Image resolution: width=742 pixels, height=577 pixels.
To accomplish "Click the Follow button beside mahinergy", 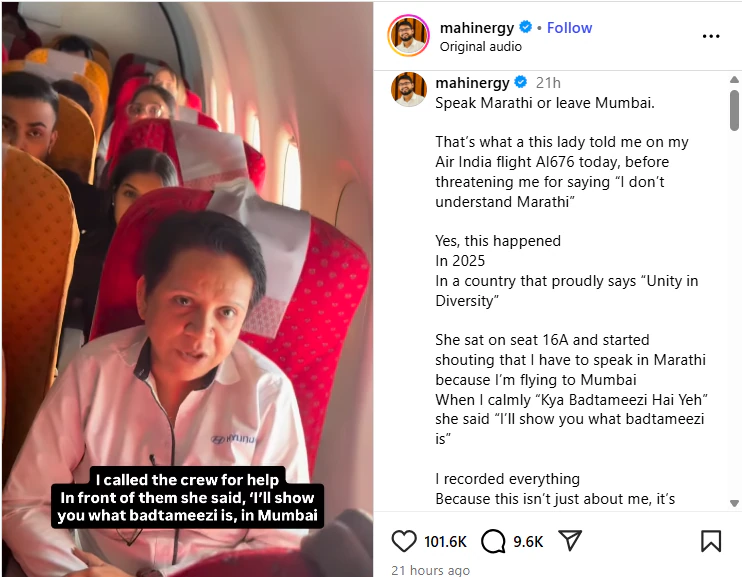I will tap(570, 28).
